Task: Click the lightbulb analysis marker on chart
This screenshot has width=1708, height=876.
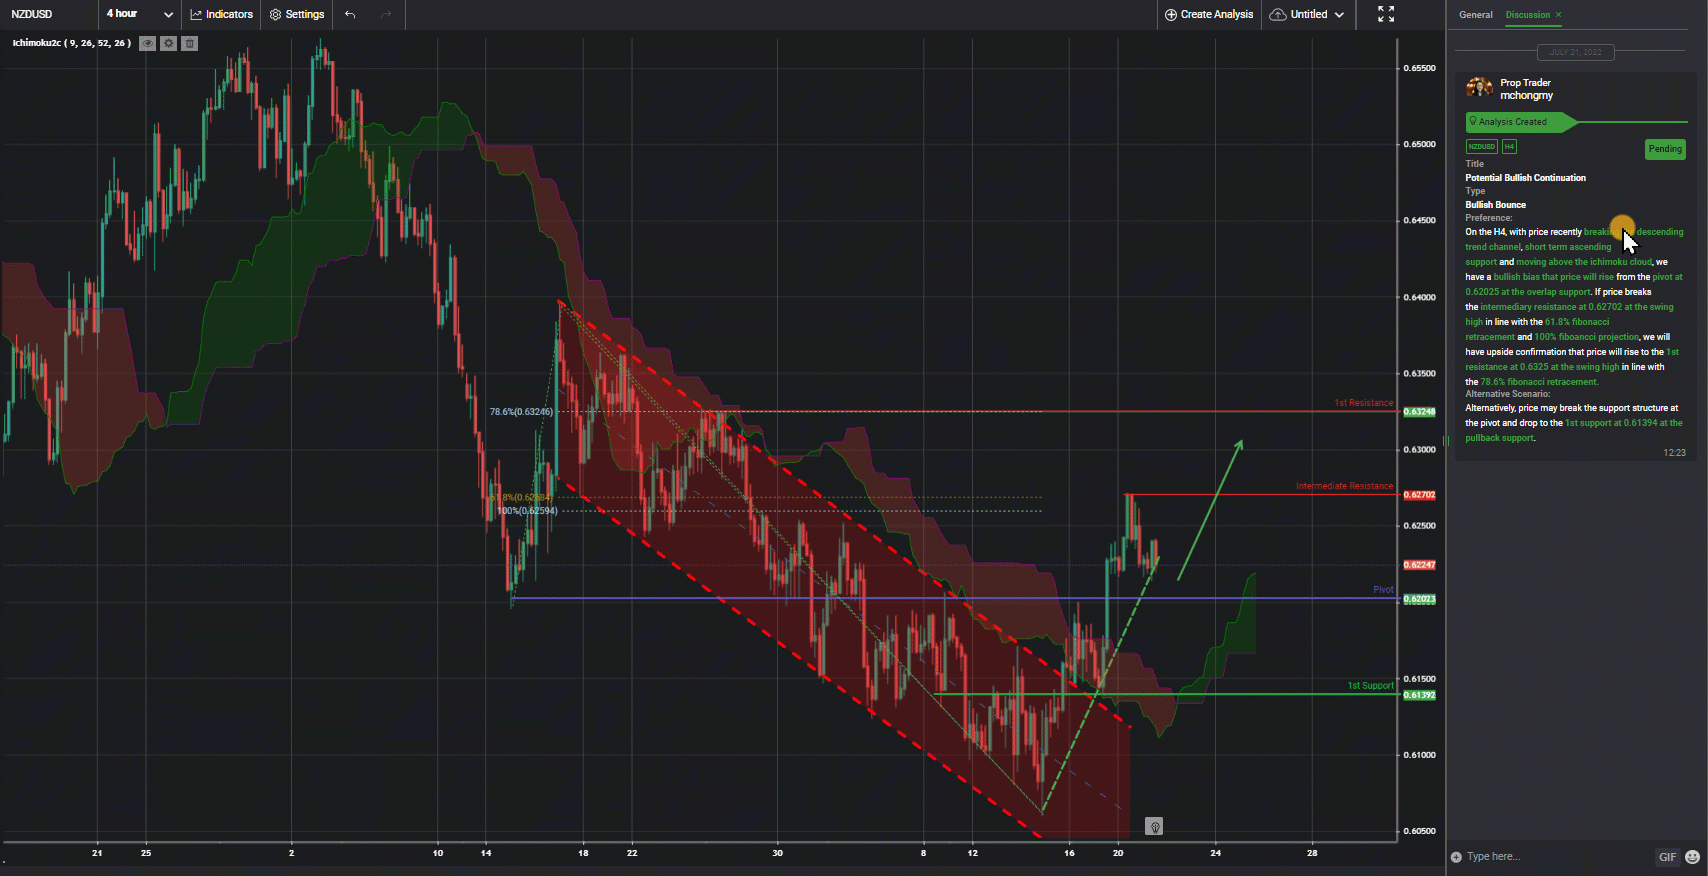Action: pos(1154,827)
